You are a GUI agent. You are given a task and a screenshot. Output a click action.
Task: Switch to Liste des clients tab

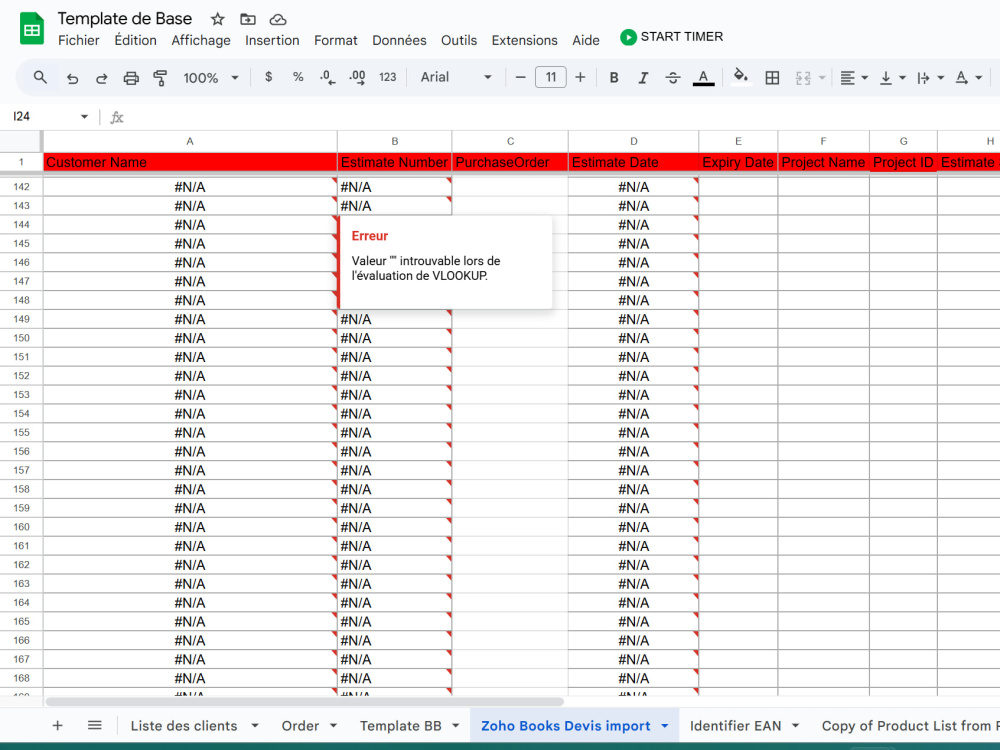pos(184,726)
